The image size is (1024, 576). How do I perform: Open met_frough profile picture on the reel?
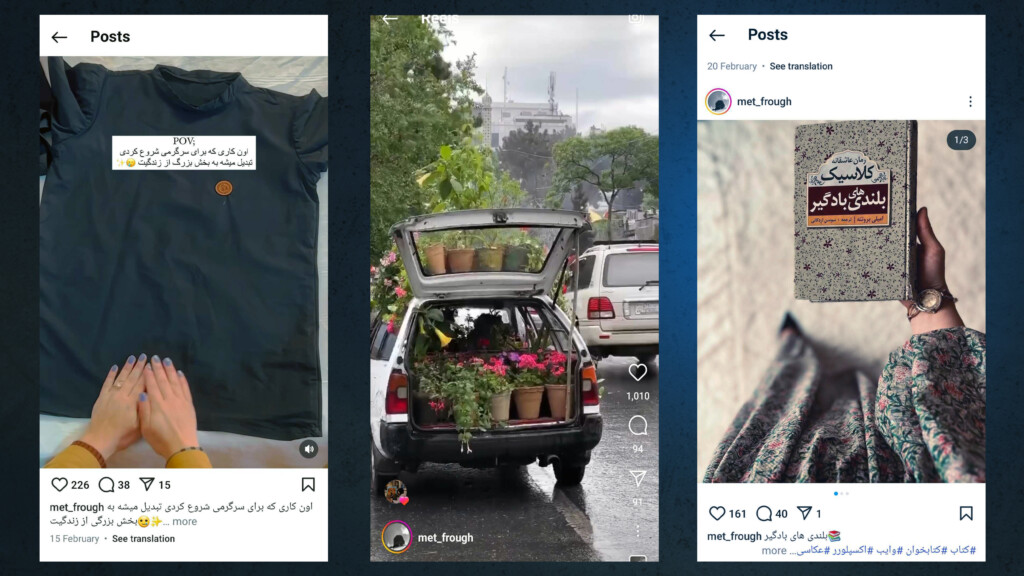point(396,537)
